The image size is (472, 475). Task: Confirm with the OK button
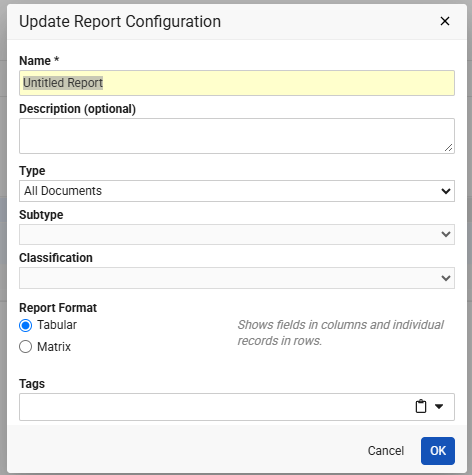coord(438,451)
